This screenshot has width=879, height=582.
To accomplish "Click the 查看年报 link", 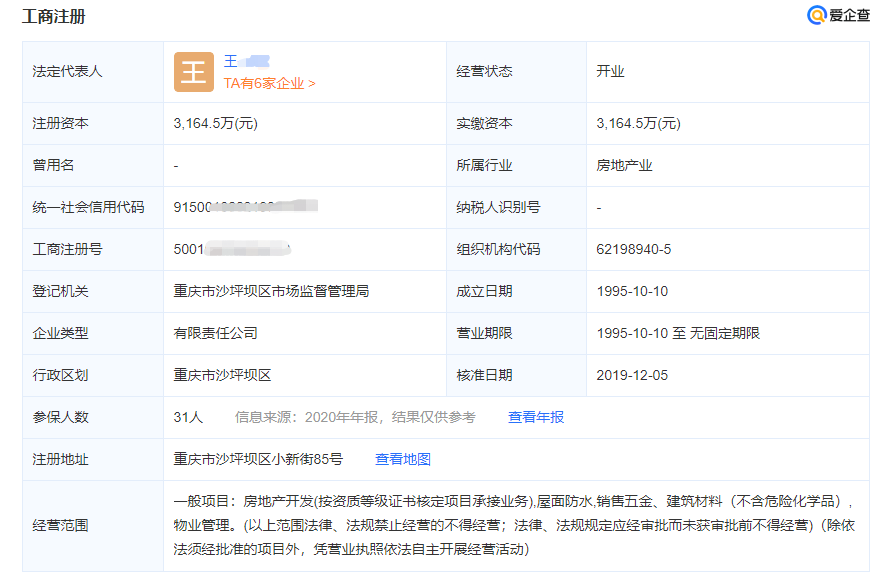I will point(536,417).
